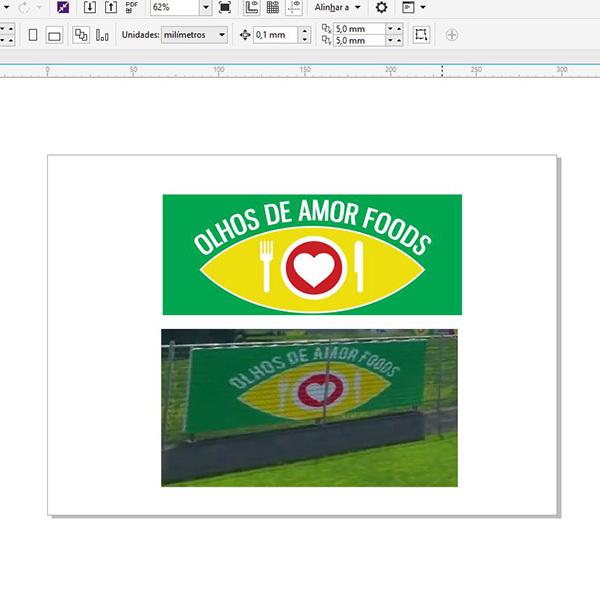Click the application launcher icon
600x607 pixels.
pyautogui.click(x=408, y=7)
